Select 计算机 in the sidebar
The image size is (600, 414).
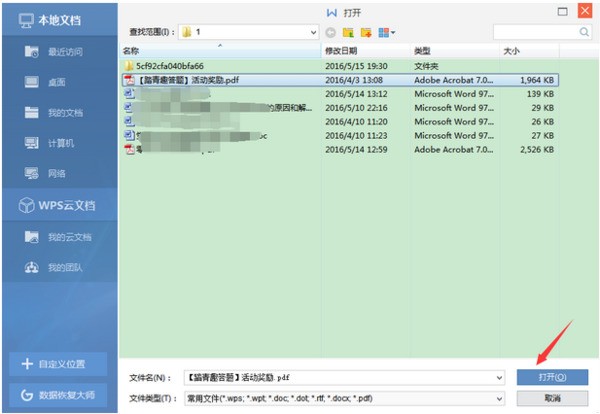pos(60,143)
